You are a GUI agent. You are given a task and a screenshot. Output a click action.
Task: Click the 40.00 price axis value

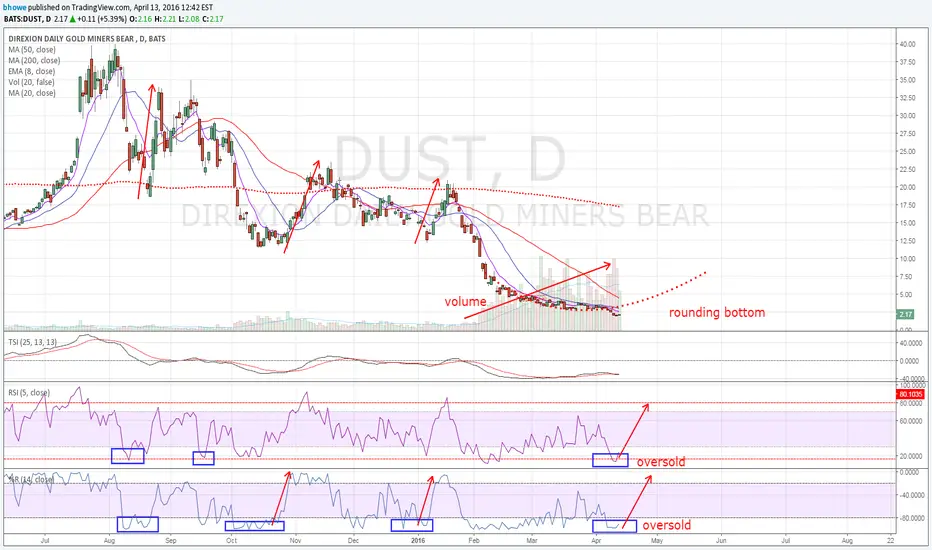point(907,45)
